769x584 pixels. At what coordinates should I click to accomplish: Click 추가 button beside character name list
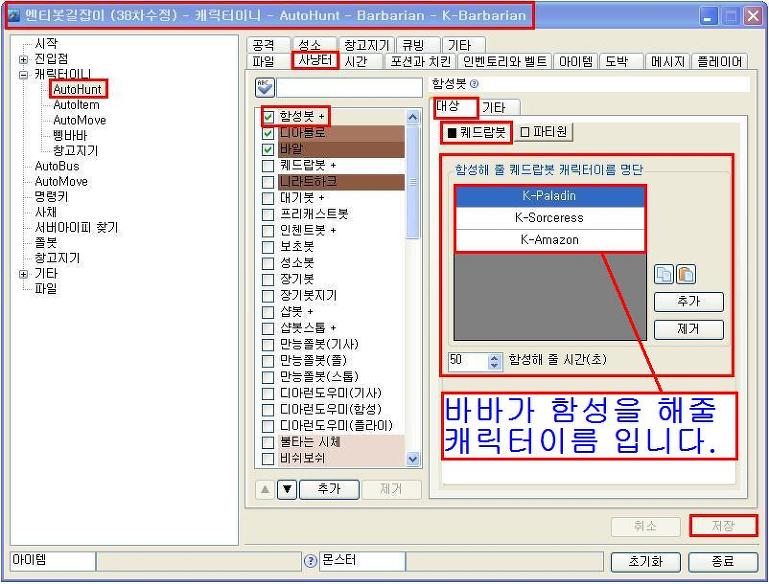(689, 302)
